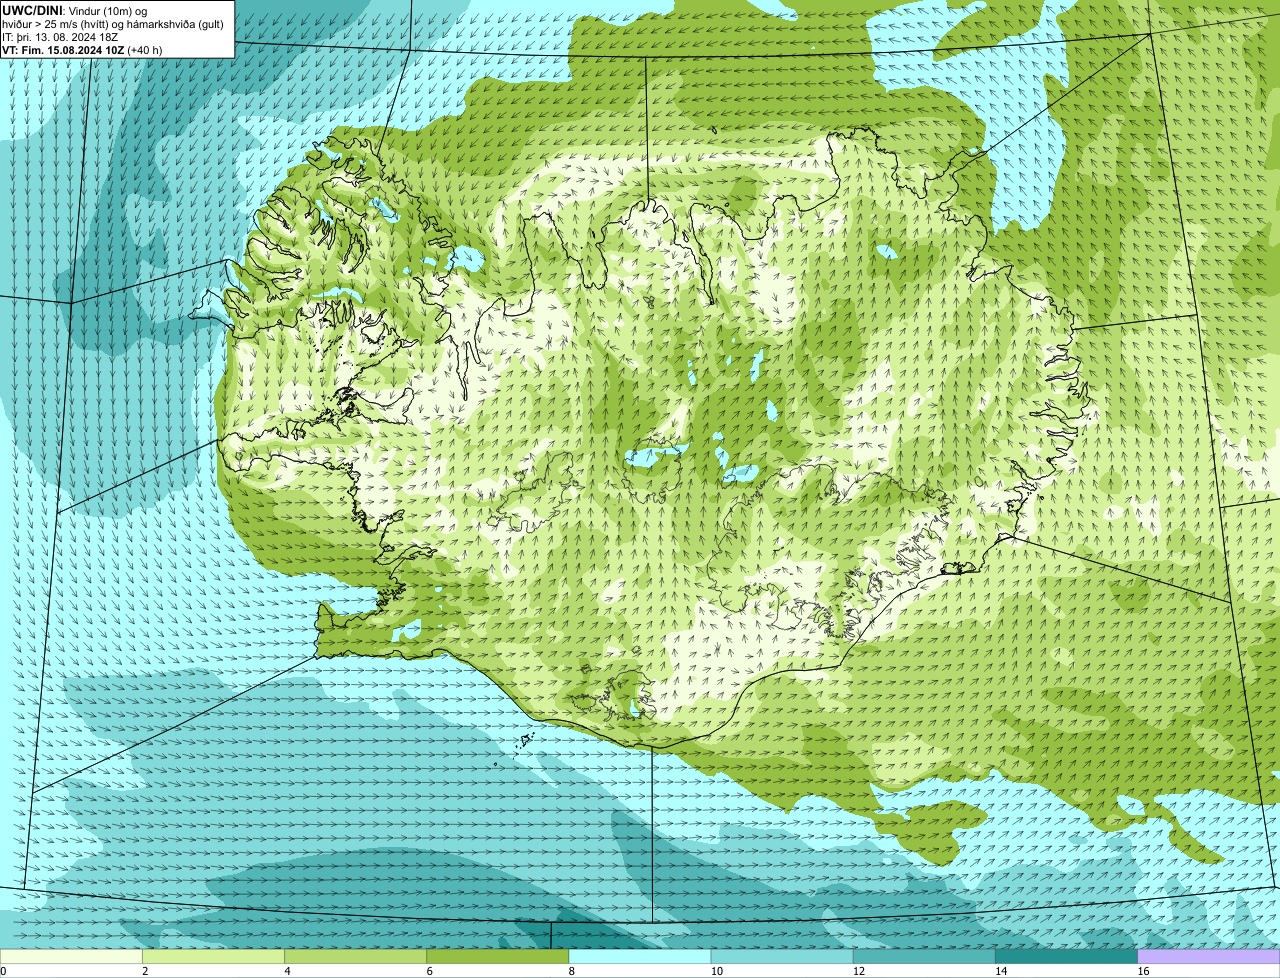Image resolution: width=1280 pixels, height=978 pixels.
Task: Click the legend scale label "4"
Action: [287, 971]
